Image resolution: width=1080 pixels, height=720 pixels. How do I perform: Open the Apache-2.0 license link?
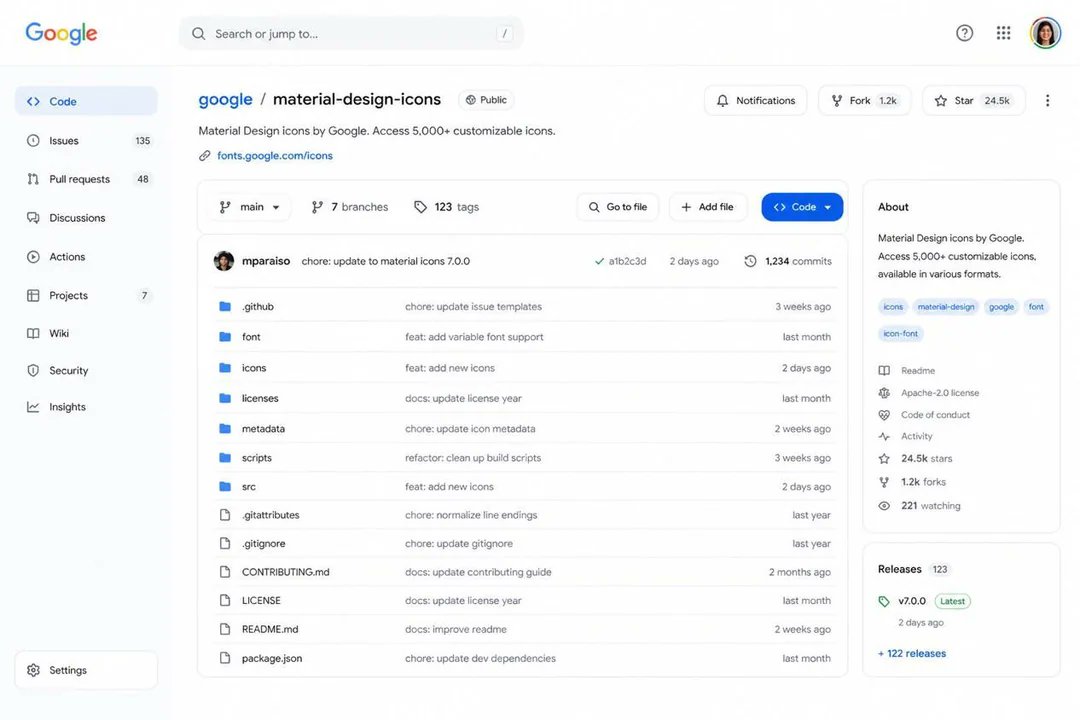point(940,393)
